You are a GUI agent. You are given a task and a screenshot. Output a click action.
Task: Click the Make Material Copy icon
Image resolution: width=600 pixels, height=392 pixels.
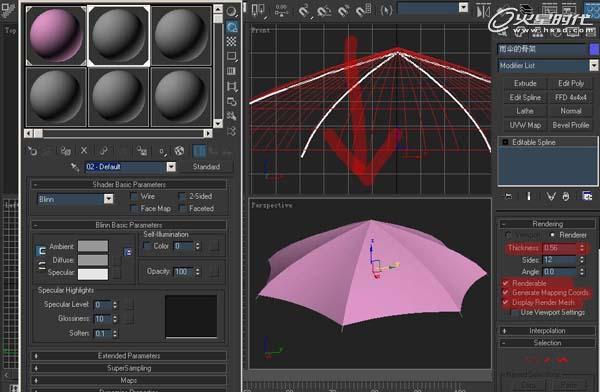point(103,151)
